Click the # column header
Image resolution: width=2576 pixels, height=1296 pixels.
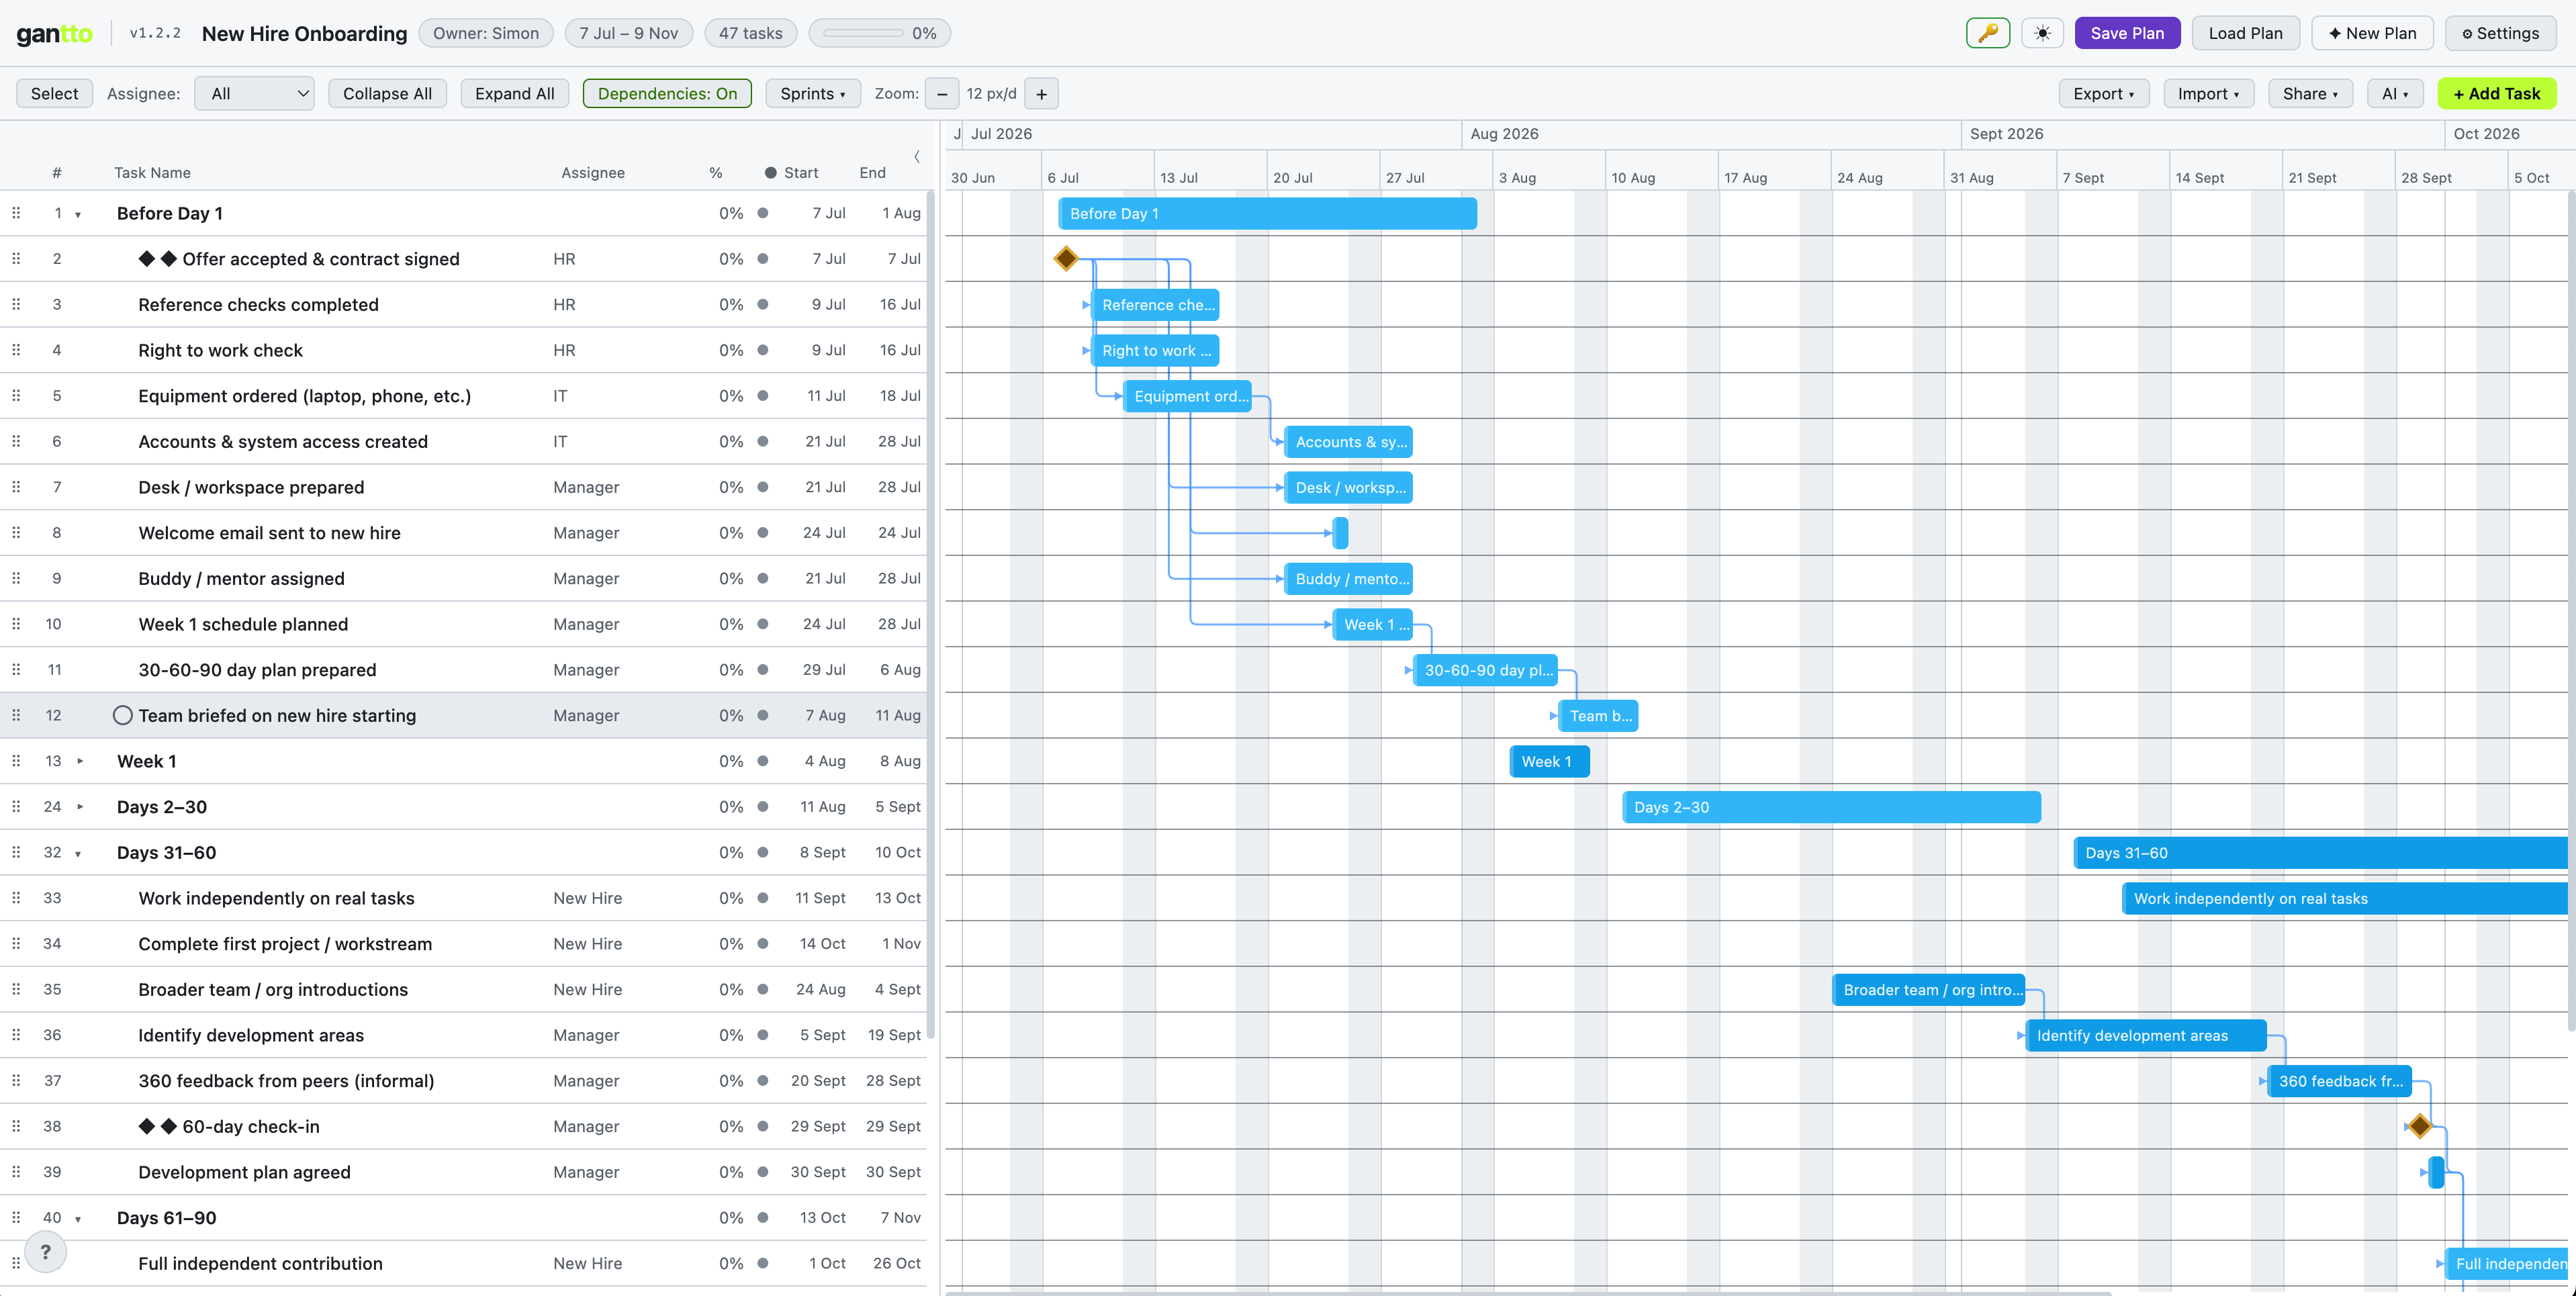click(x=57, y=173)
